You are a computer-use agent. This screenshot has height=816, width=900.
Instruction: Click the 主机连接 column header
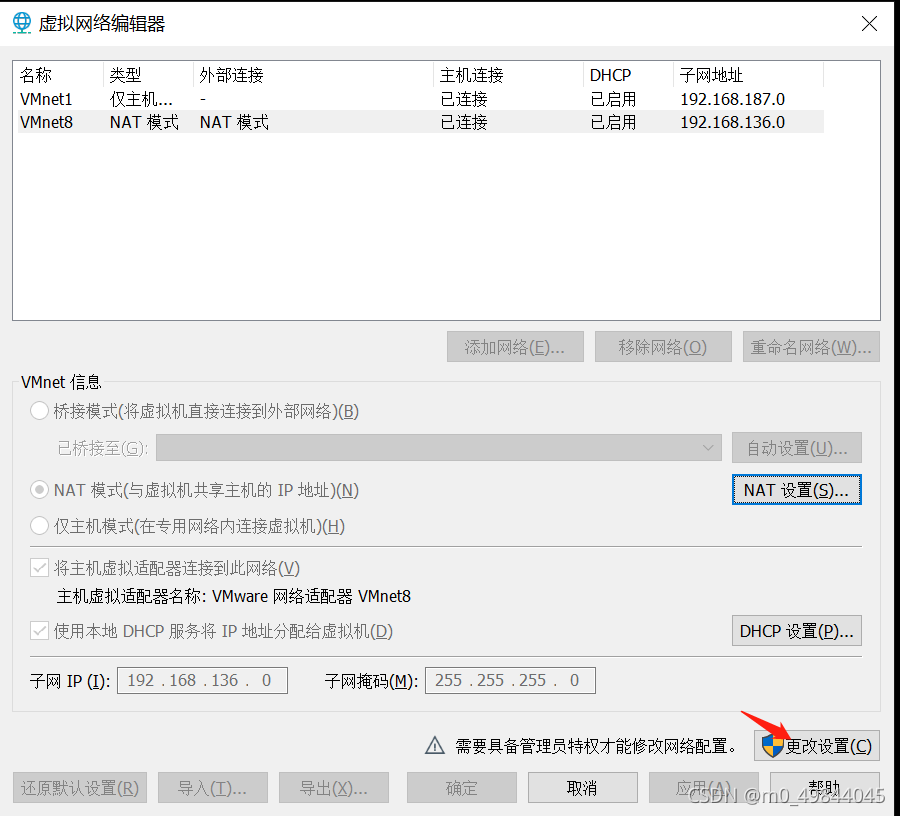point(508,75)
